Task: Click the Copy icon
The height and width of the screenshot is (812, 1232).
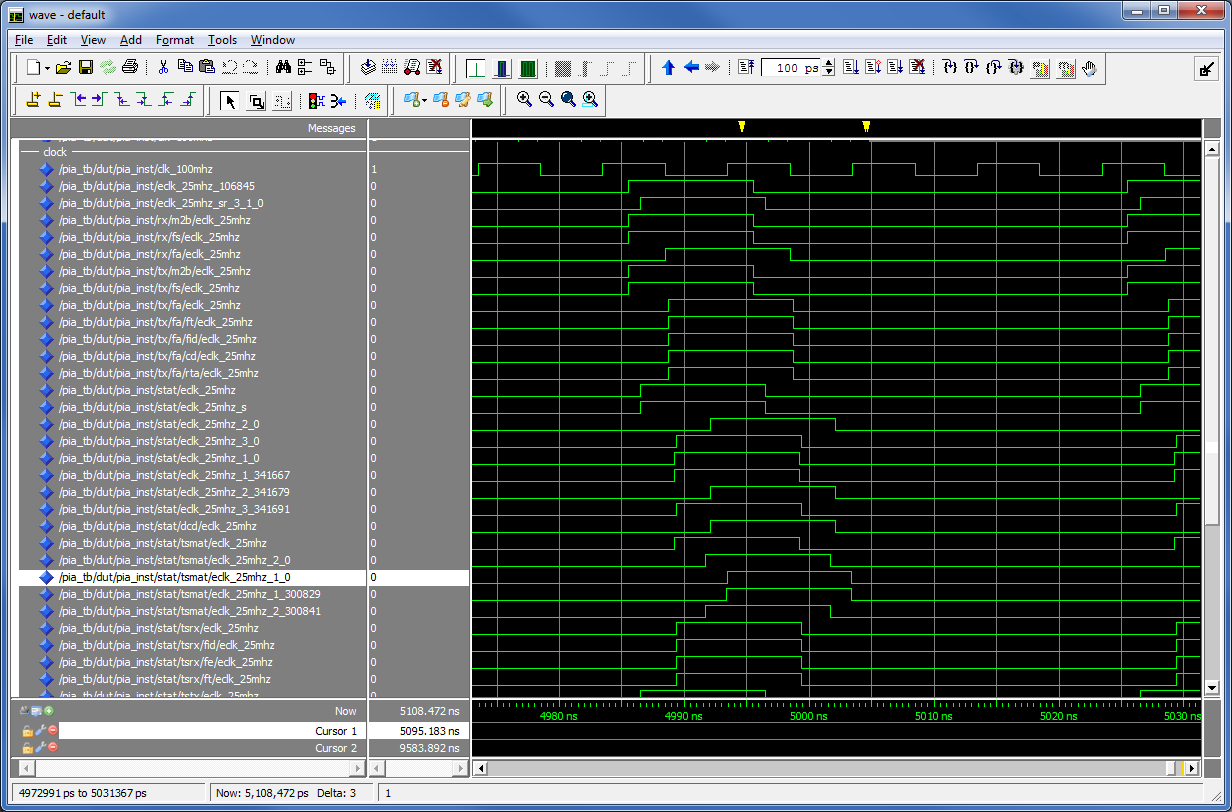Action: tap(185, 68)
